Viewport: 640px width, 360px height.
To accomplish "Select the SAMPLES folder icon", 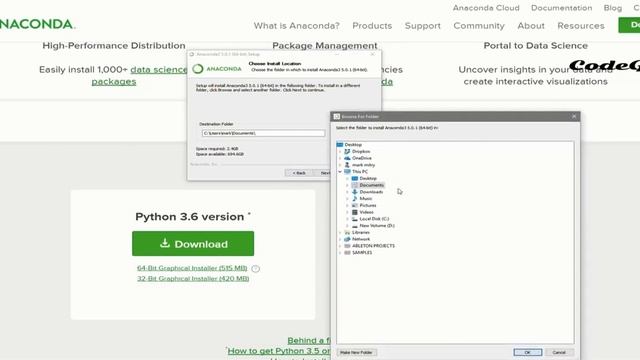I will 347,253.
